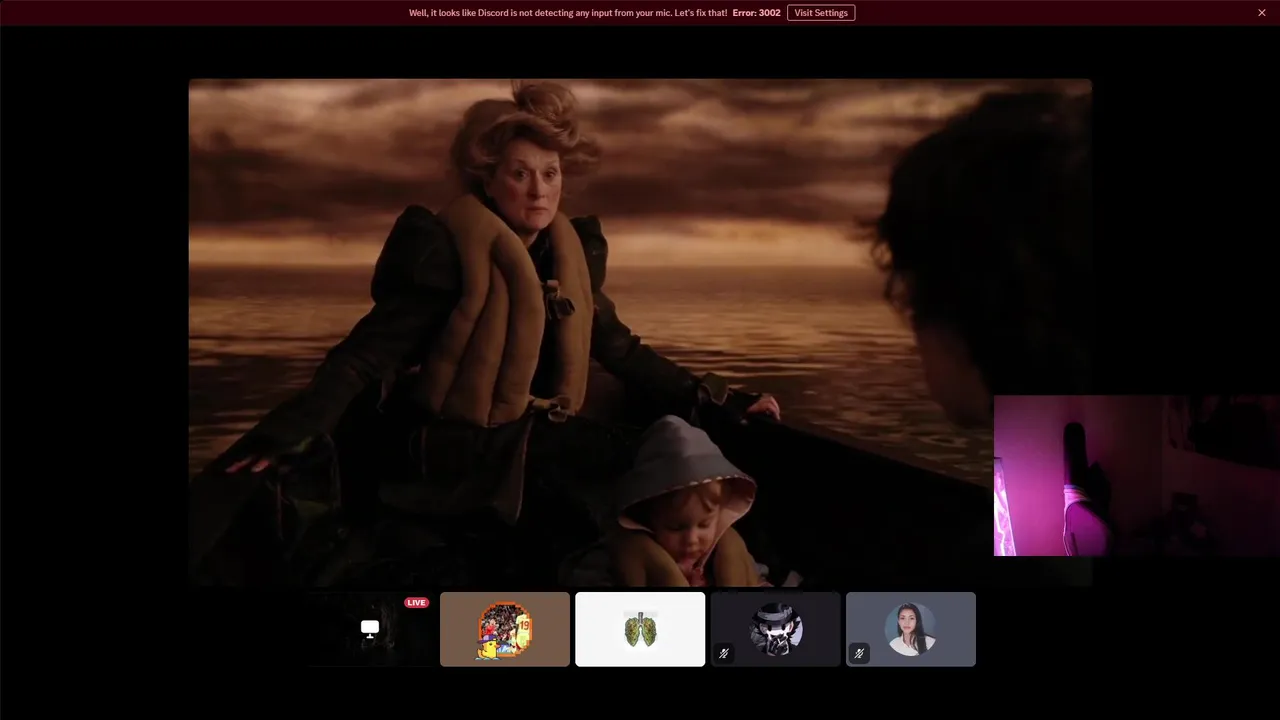Select participant tile with woman portrait avatar
Image resolution: width=1280 pixels, height=720 pixels.
(x=911, y=629)
